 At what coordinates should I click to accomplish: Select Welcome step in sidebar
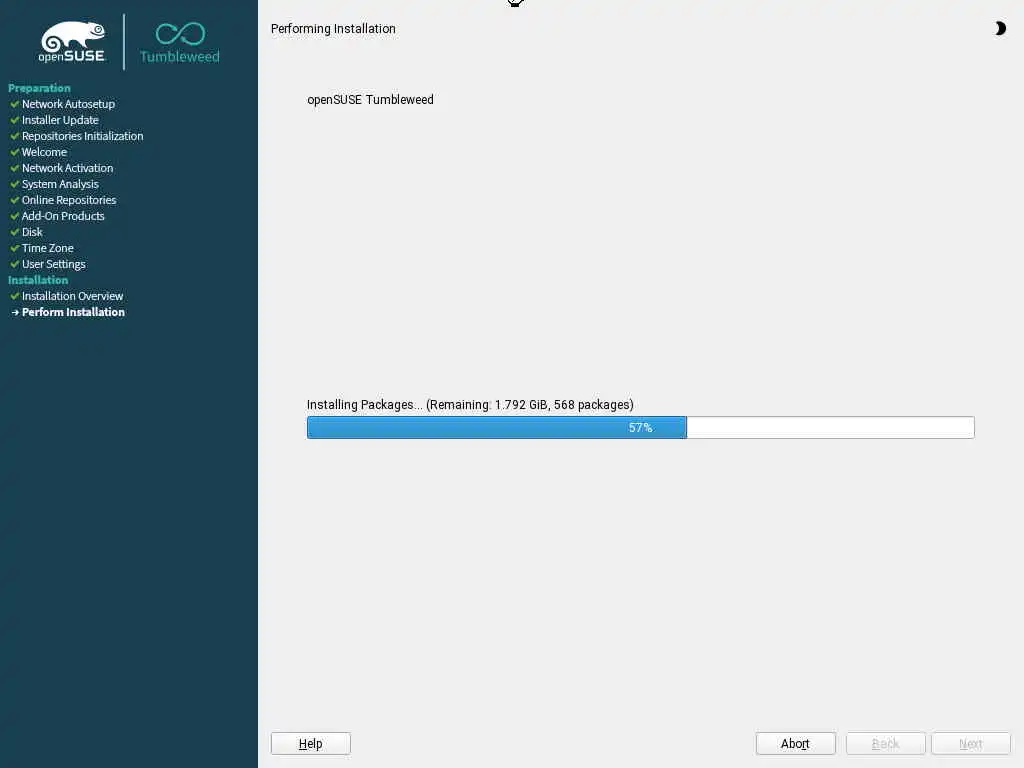(x=44, y=152)
